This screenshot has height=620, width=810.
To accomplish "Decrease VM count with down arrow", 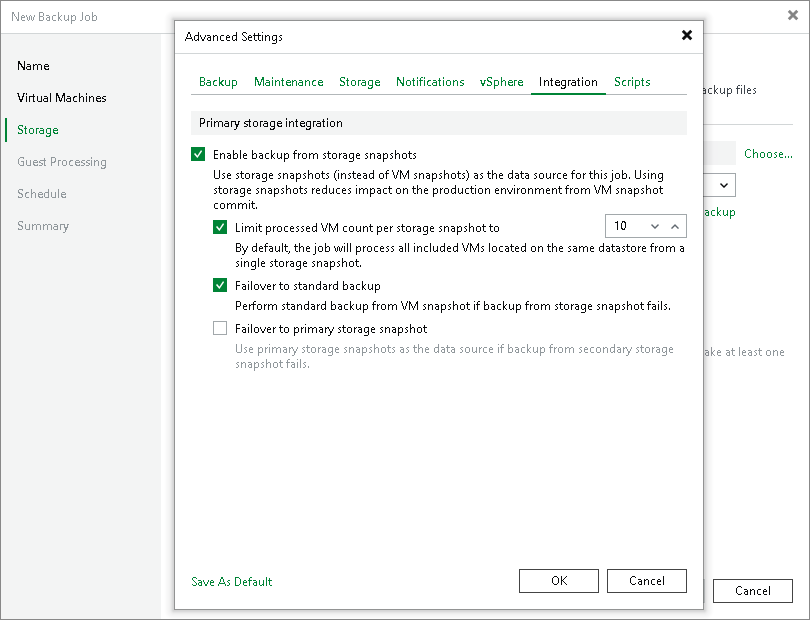I will pyautogui.click(x=655, y=226).
